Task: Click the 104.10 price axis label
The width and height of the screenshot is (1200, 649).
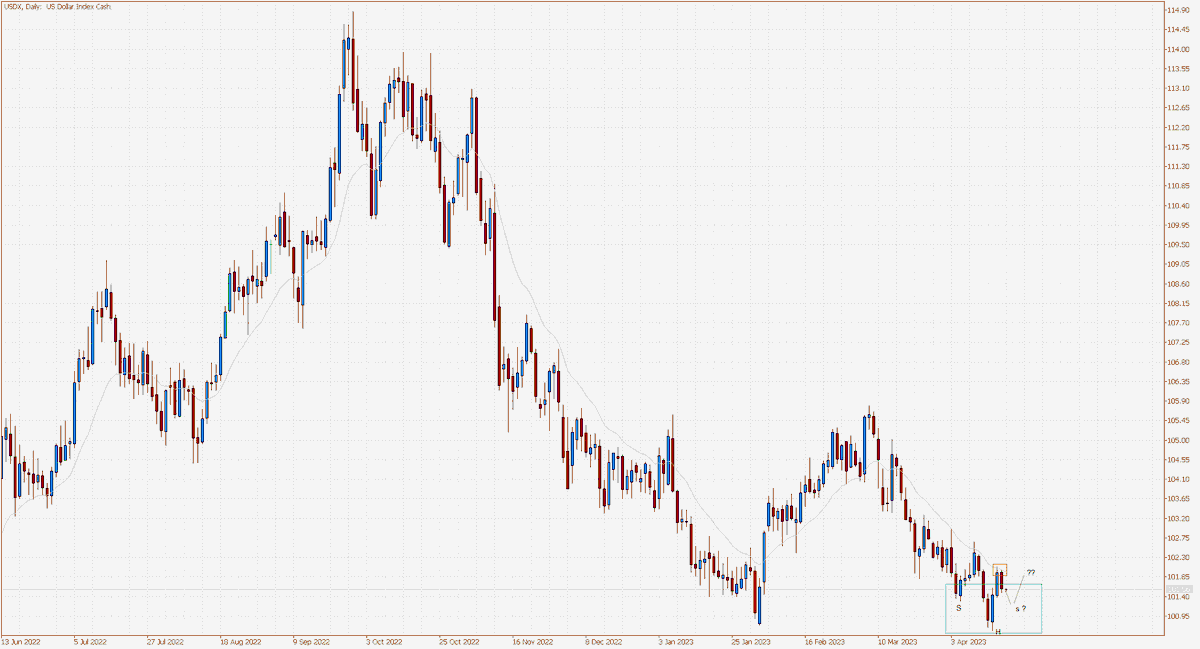Action: (x=1177, y=479)
